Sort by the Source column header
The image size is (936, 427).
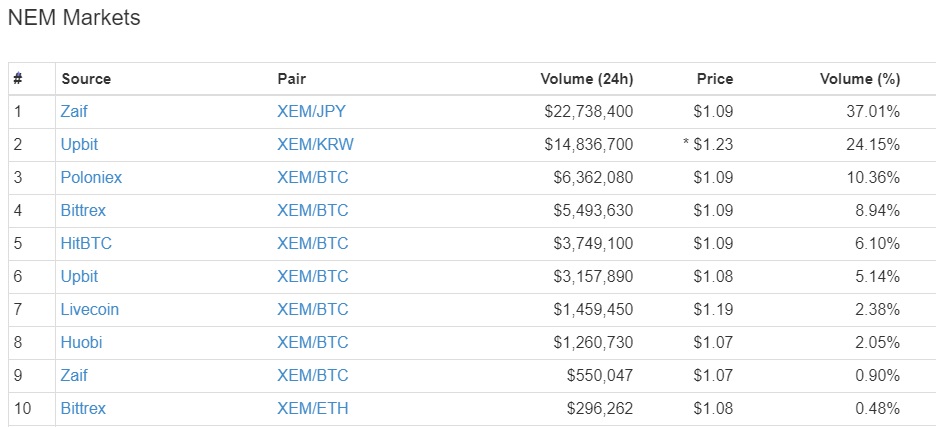pyautogui.click(x=86, y=79)
